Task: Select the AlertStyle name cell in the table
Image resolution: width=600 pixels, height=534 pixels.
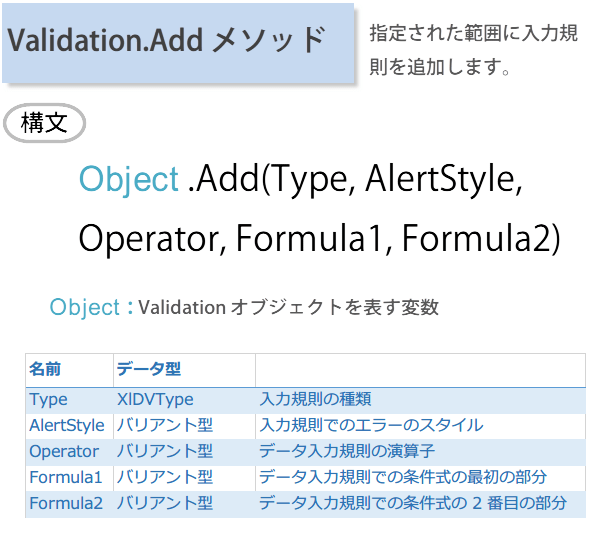Action: (x=66, y=425)
